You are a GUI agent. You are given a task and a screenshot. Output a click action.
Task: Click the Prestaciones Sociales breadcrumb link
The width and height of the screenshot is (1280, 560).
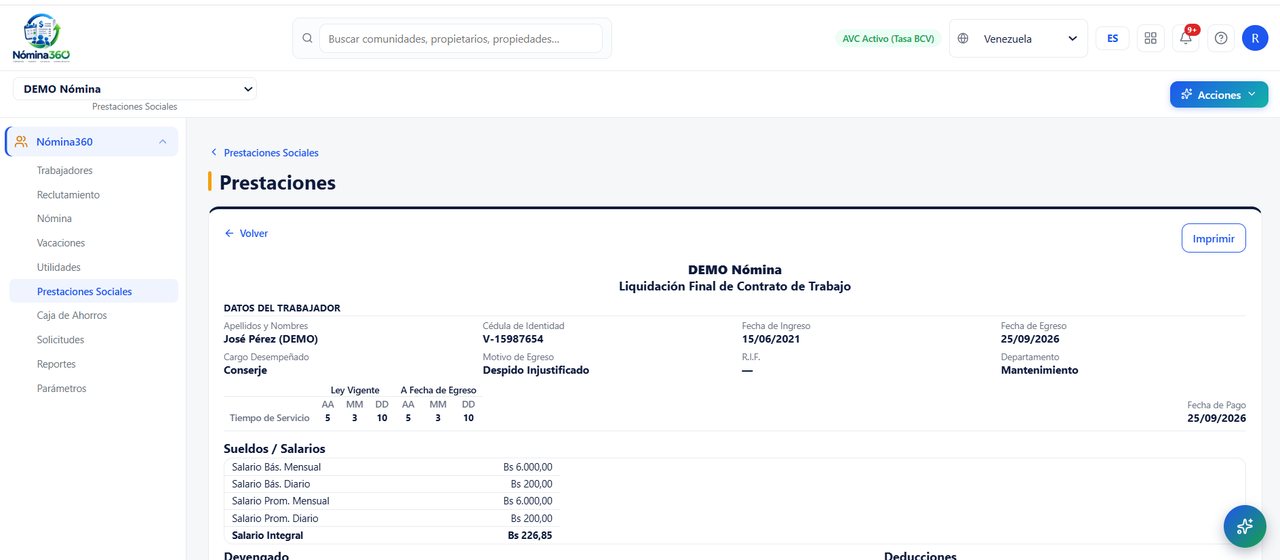coord(271,153)
